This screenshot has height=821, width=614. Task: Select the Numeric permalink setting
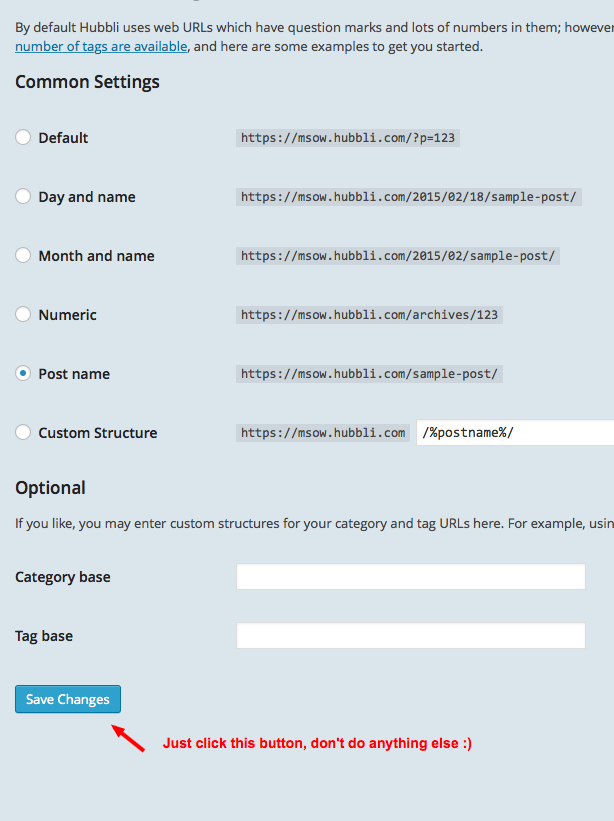point(23,315)
